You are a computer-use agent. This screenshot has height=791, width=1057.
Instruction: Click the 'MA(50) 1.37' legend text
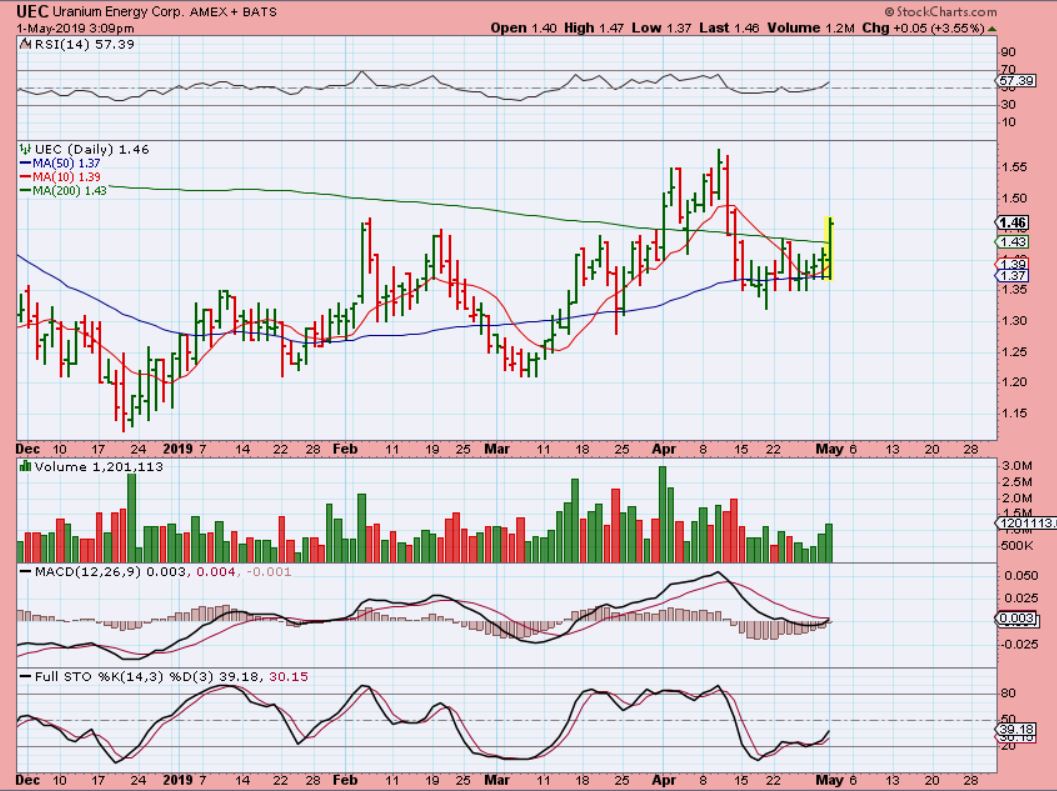(x=66, y=163)
